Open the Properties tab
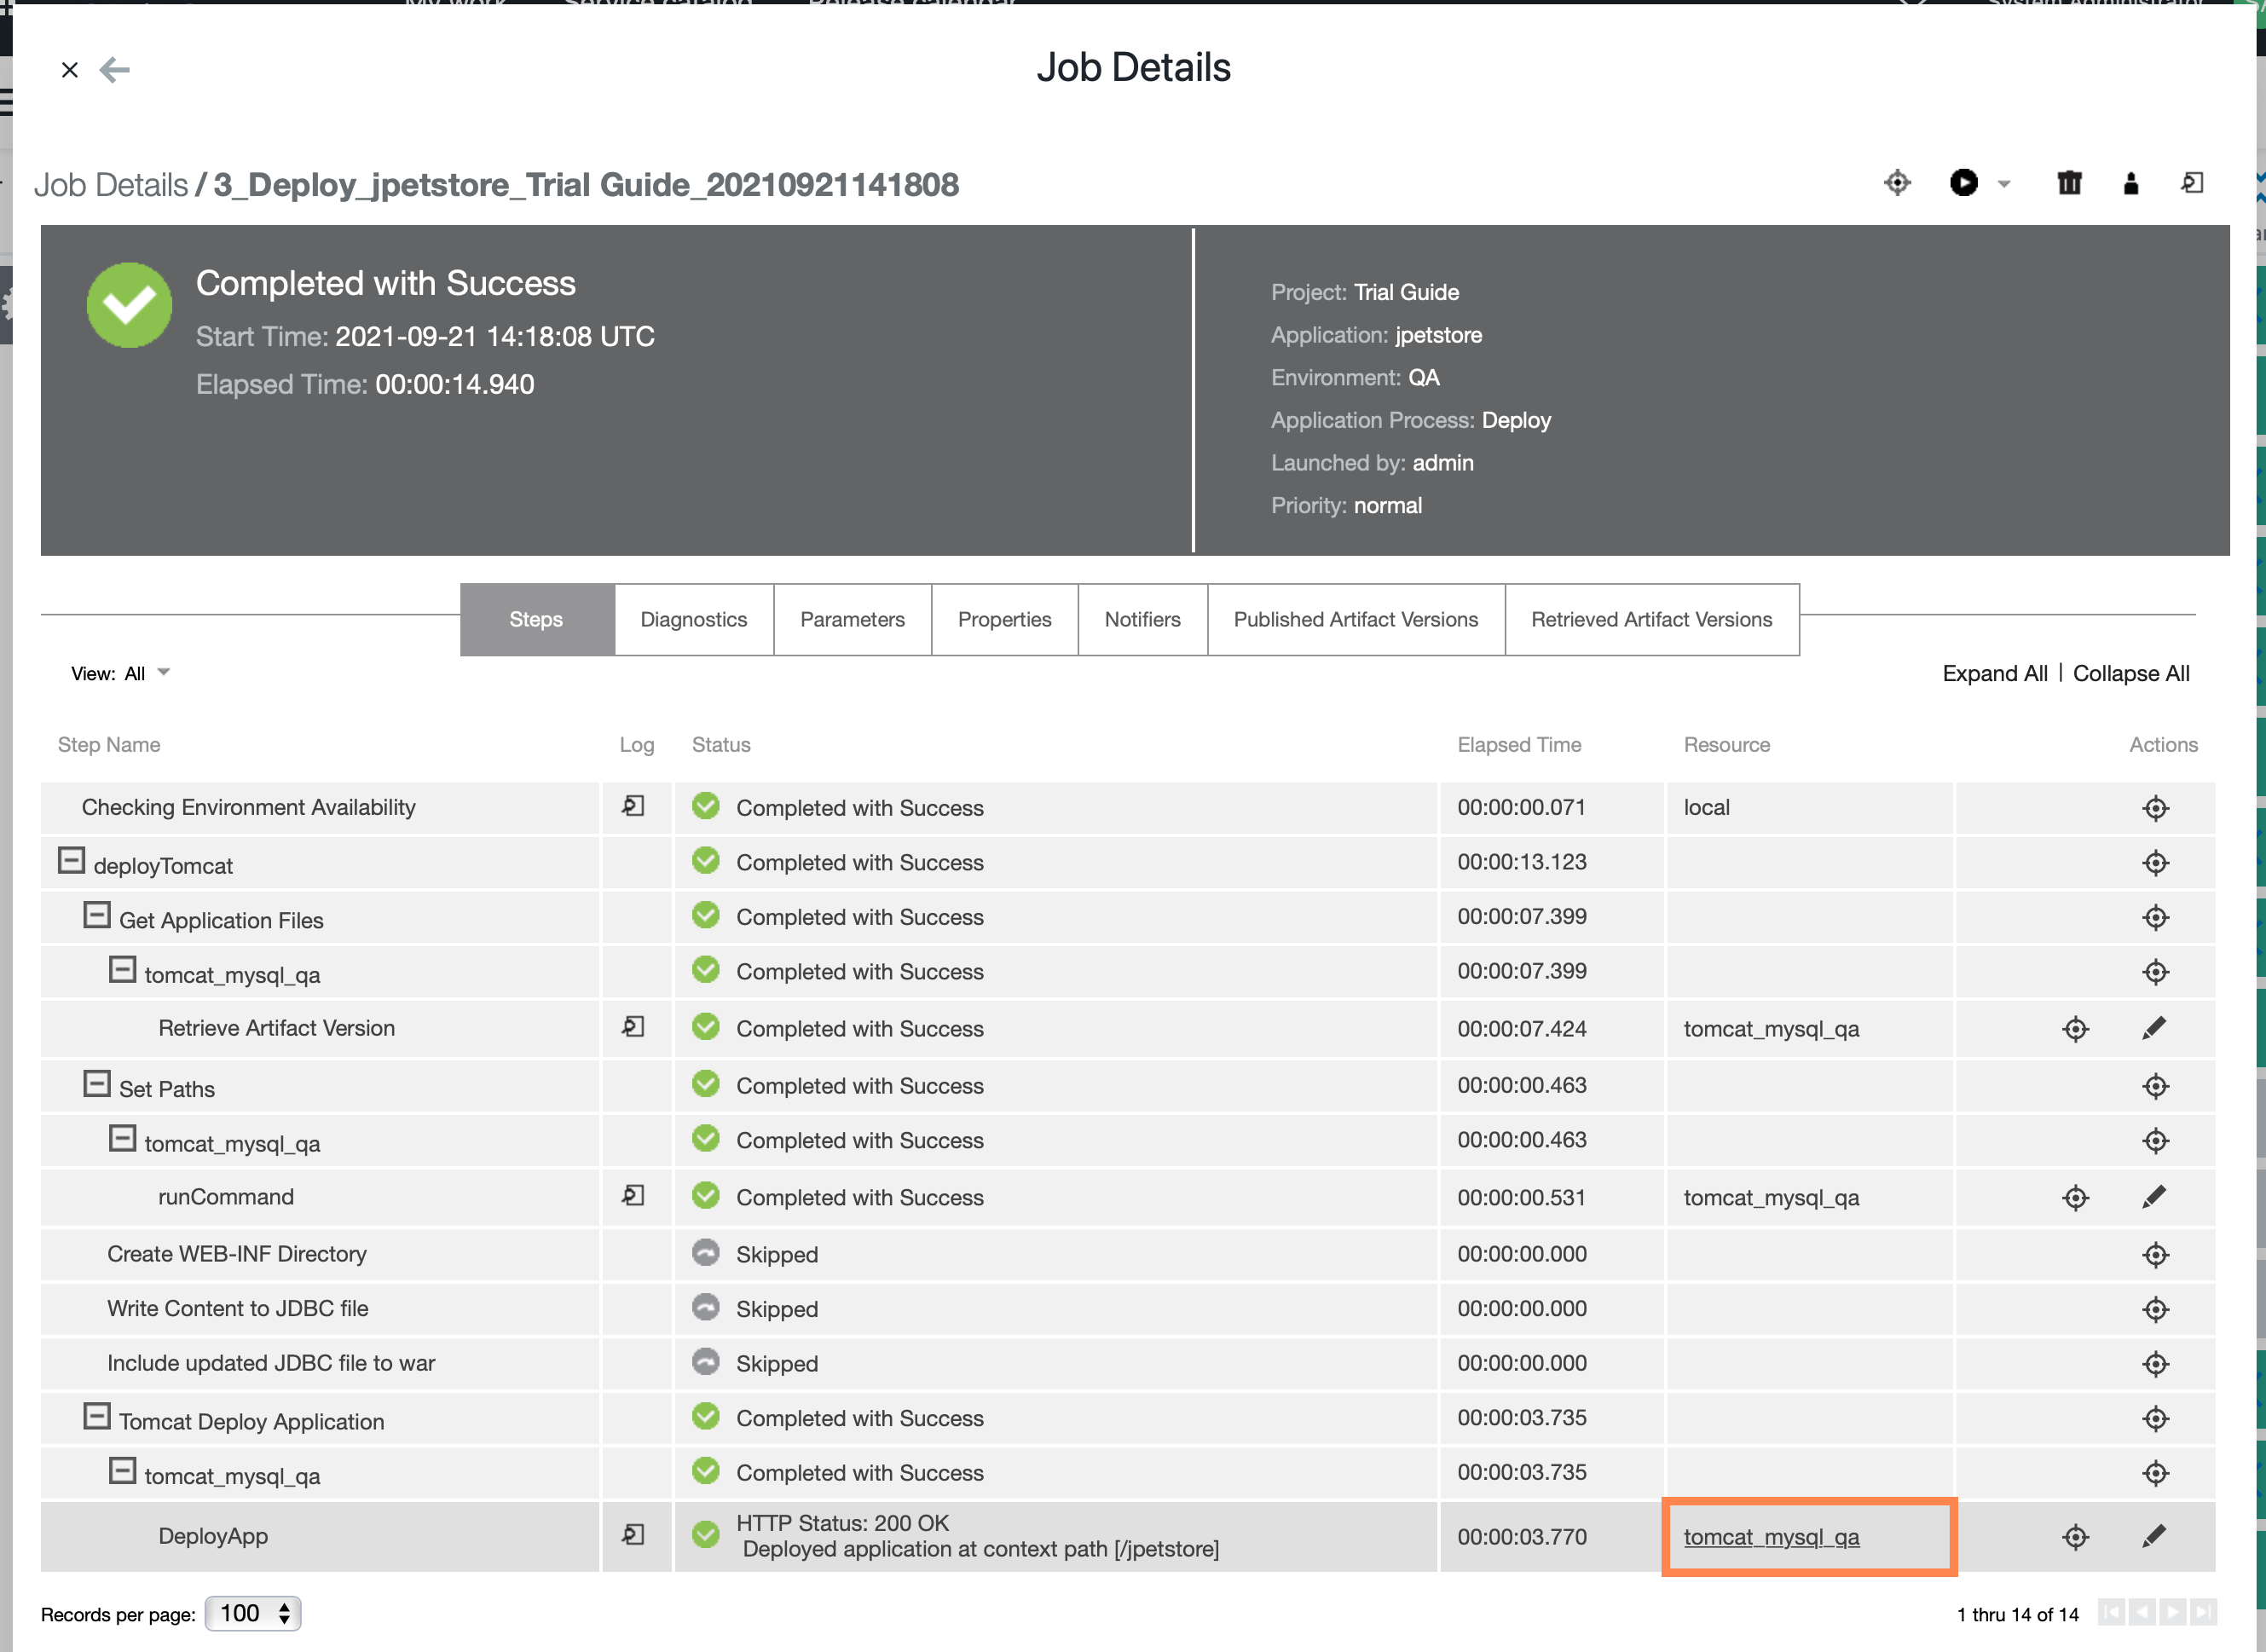 click(x=1004, y=619)
